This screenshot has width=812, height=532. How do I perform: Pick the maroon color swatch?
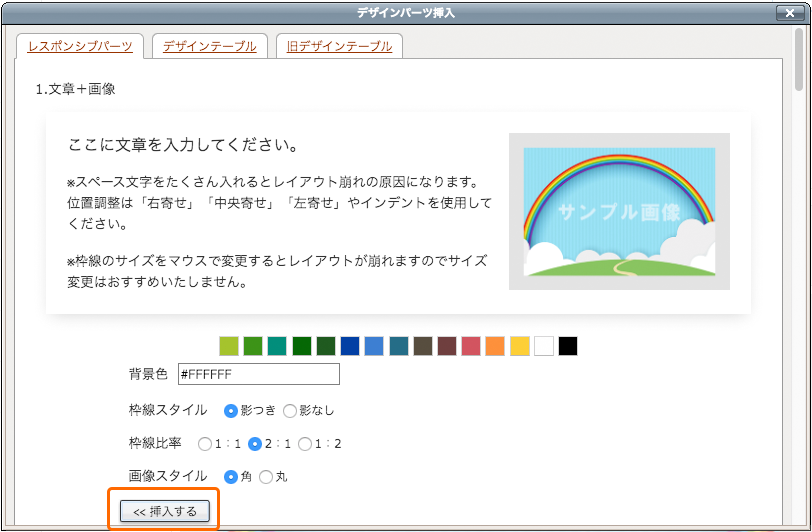[447, 346]
